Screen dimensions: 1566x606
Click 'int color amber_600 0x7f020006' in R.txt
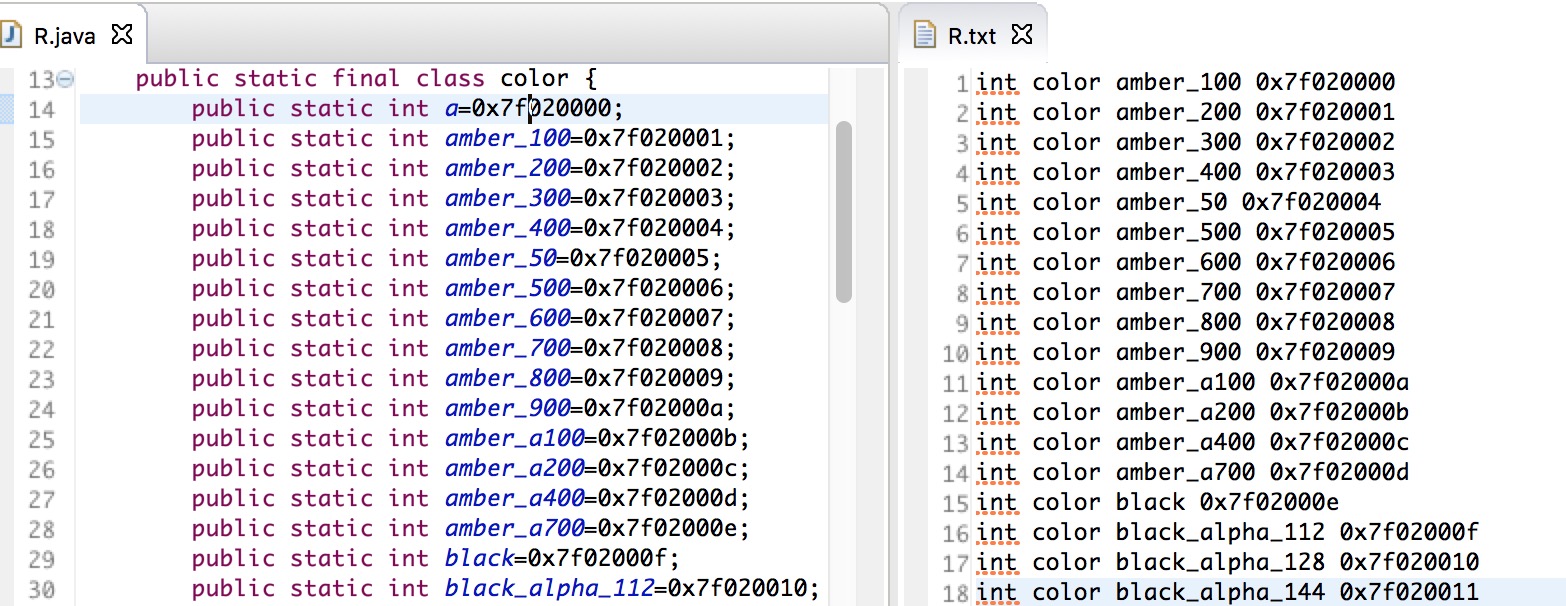click(x=1186, y=262)
